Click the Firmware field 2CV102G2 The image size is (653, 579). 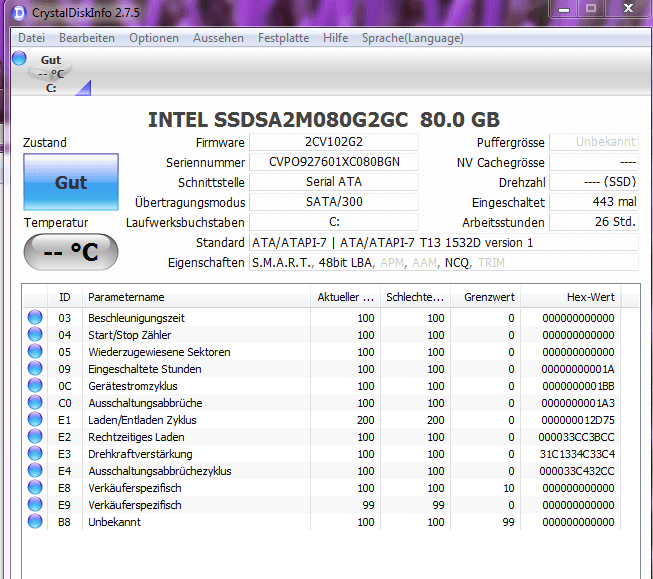pyautogui.click(x=334, y=142)
